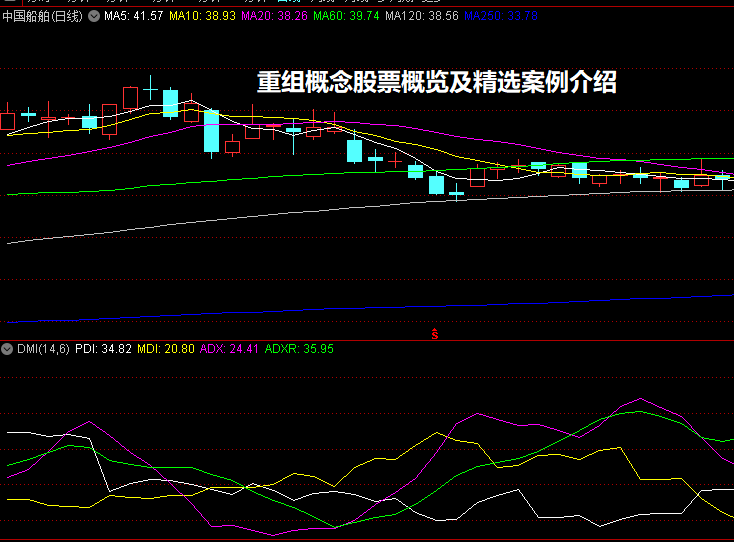Open the 中国船舶 MA indicator dropdown arrow

pyautogui.click(x=94, y=16)
